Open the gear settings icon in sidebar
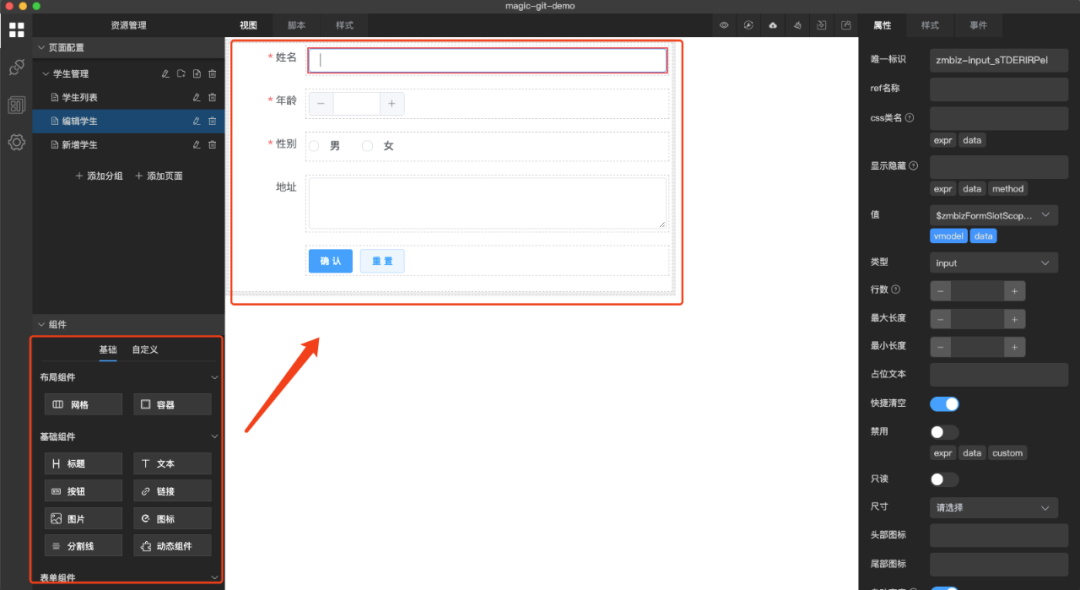The height and width of the screenshot is (590, 1080). click(17, 142)
